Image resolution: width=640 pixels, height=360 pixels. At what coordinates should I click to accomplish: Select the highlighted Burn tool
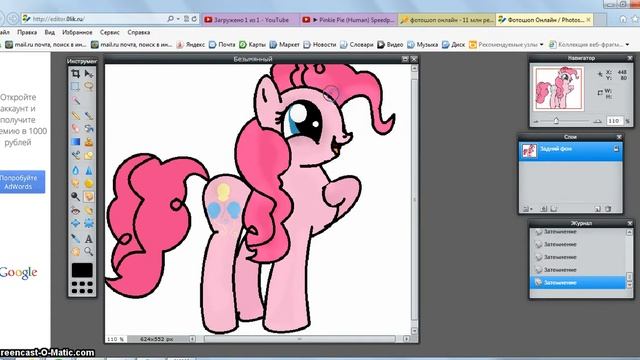tap(89, 196)
